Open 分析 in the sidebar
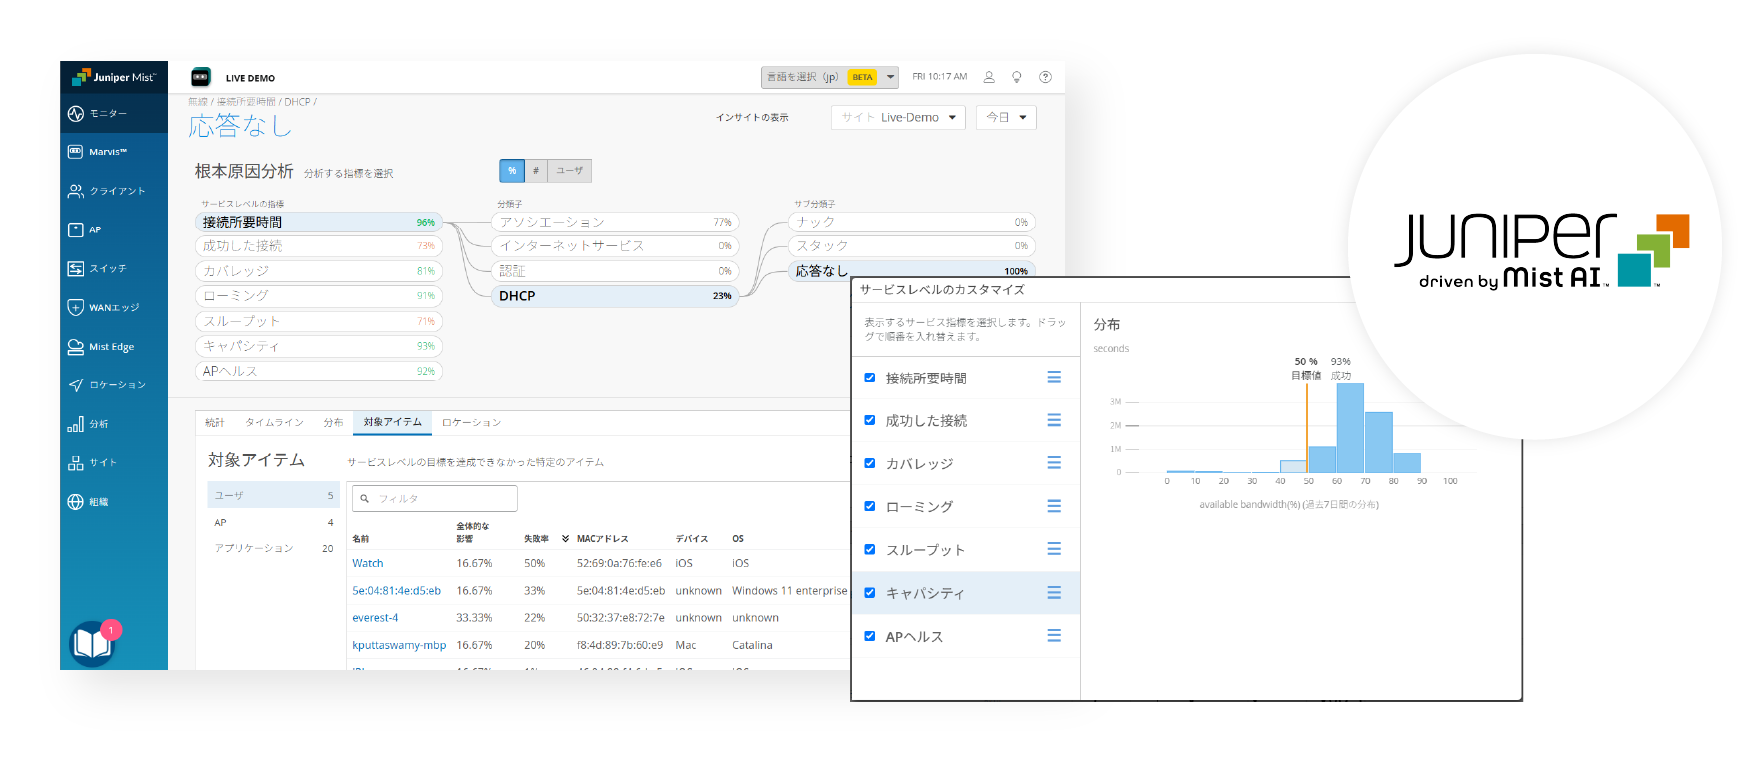The width and height of the screenshot is (1760, 760). pyautogui.click(x=113, y=424)
